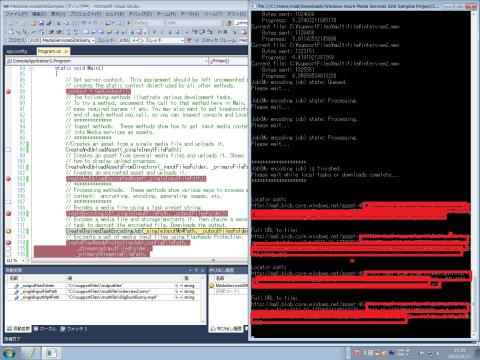
Task: Open the ファイル(F) menu in Visual Studio
Action: click(x=16, y=14)
